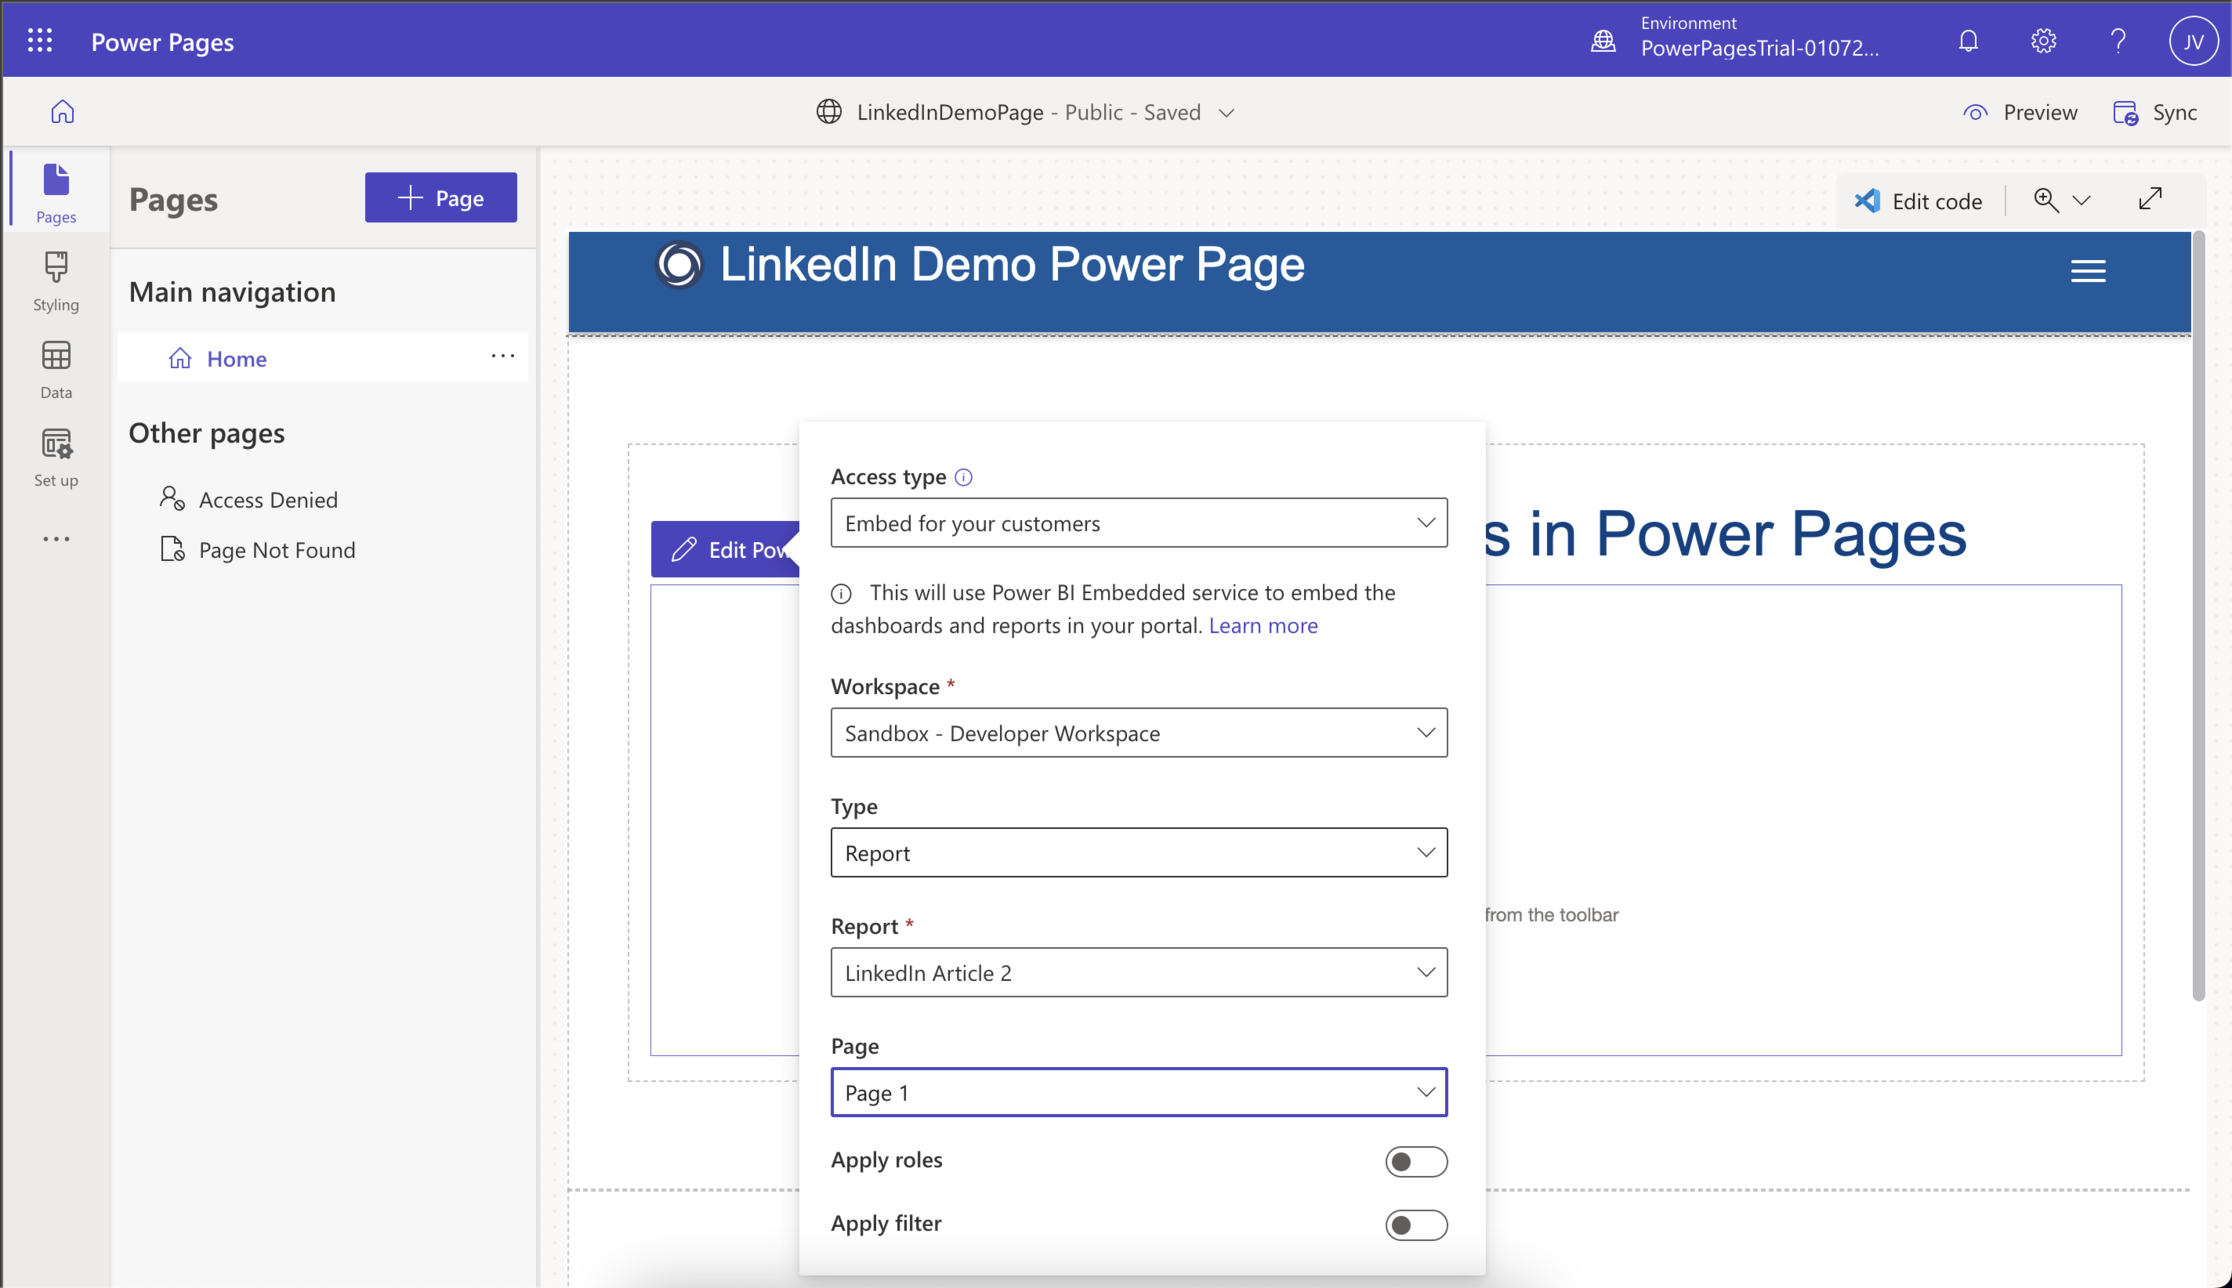Open the Workspace dropdown

pyautogui.click(x=1138, y=733)
